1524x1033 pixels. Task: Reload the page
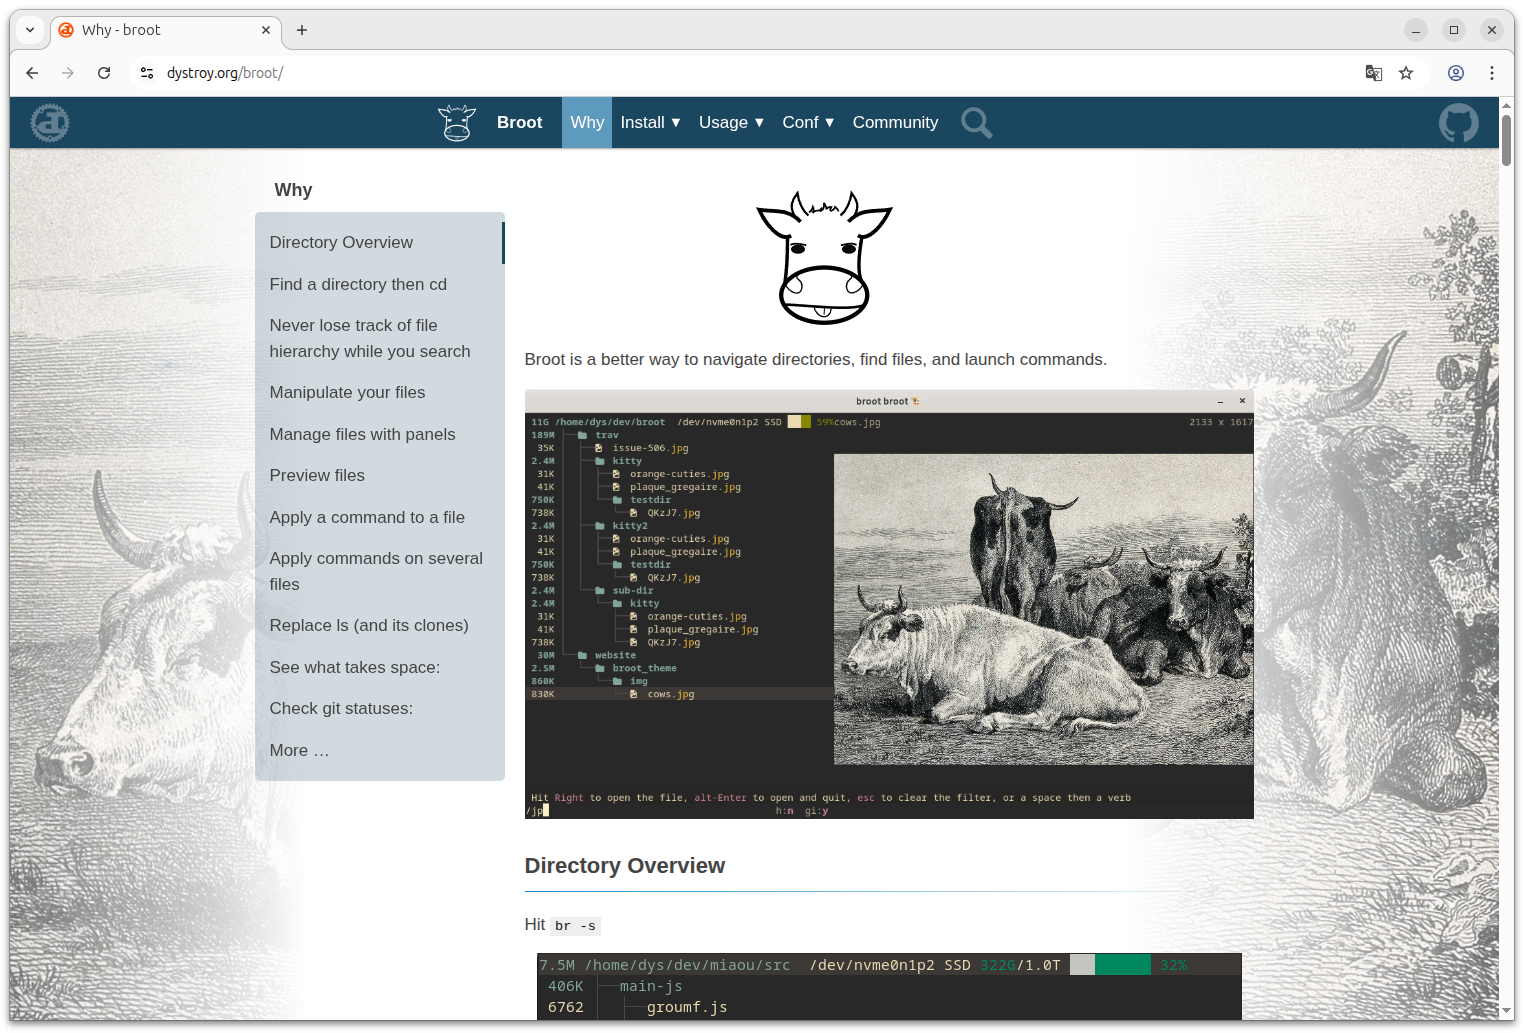click(x=104, y=73)
